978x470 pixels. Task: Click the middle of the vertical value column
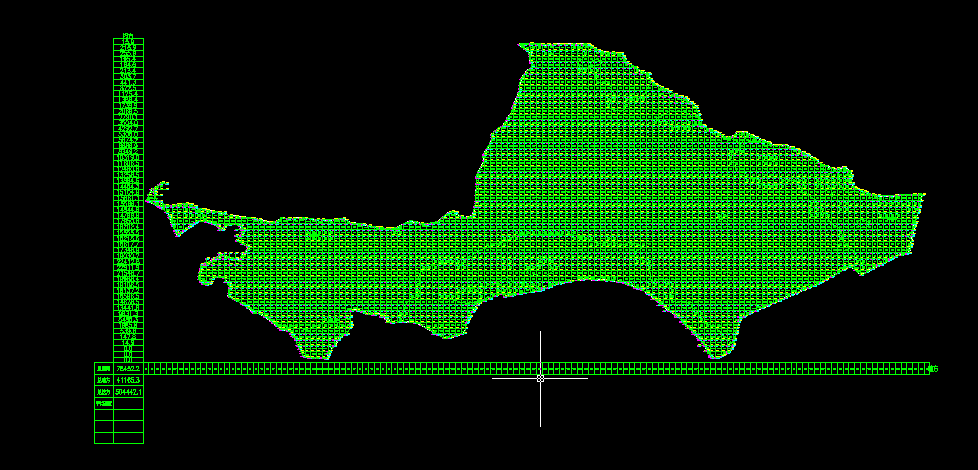click(x=128, y=200)
